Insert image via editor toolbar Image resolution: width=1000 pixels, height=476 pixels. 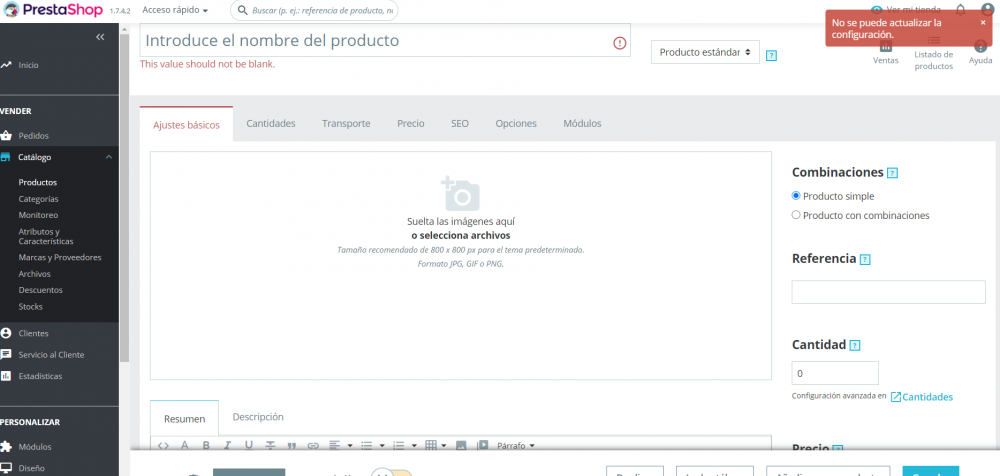coord(461,445)
